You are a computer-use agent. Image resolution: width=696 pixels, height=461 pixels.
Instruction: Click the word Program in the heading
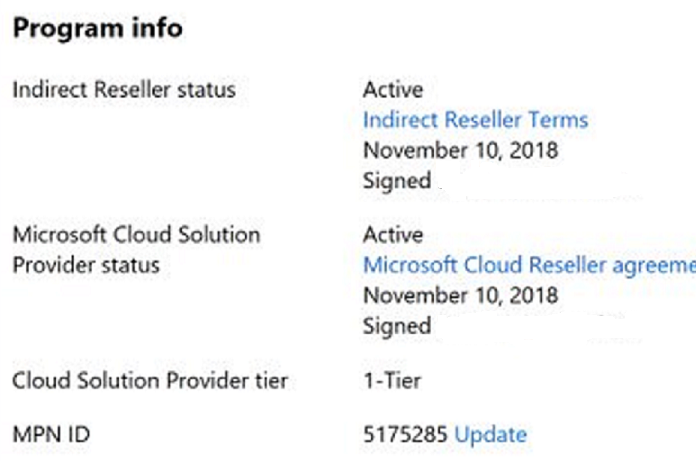(61, 28)
